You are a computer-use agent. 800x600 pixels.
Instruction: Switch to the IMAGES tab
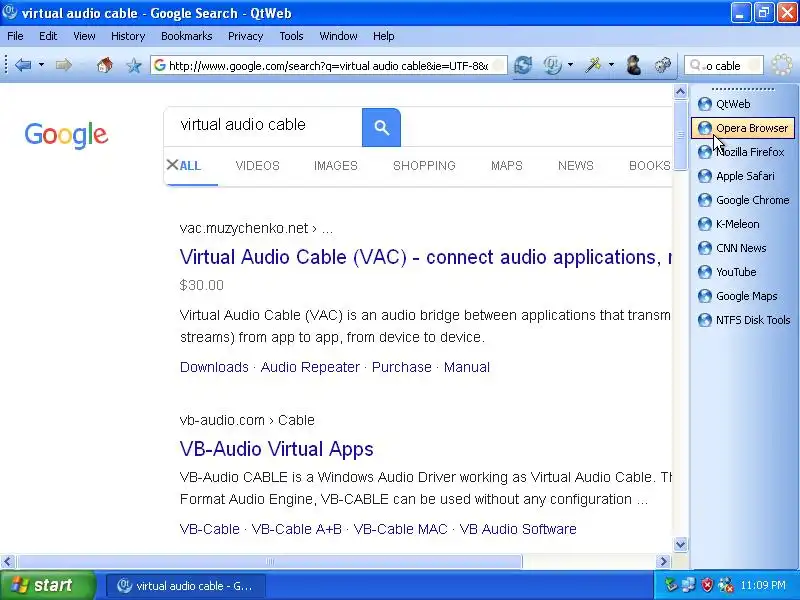(336, 166)
